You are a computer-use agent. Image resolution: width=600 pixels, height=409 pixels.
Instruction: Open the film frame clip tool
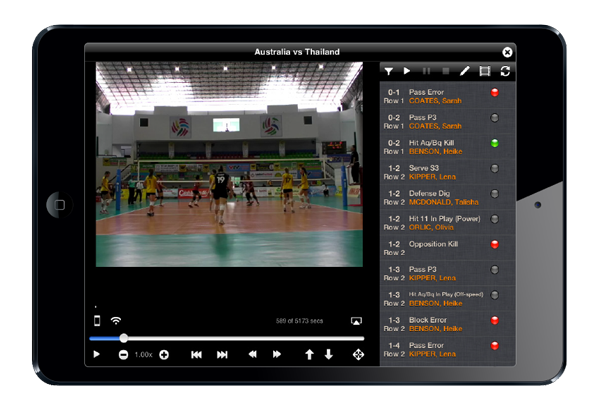point(485,71)
